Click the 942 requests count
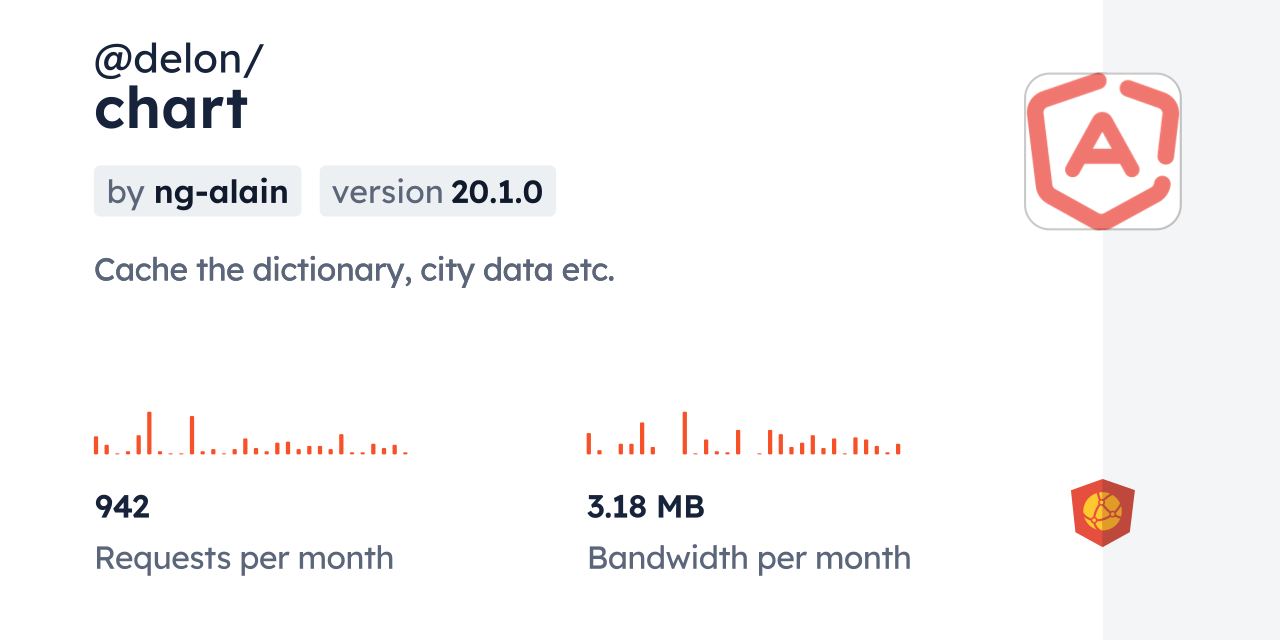This screenshot has height=640, width=1280. [122, 507]
